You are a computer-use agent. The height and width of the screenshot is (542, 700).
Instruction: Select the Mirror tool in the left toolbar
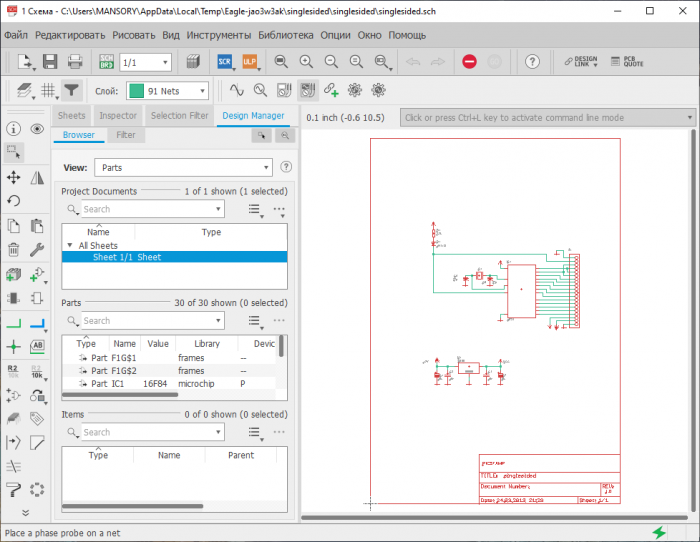click(x=37, y=177)
